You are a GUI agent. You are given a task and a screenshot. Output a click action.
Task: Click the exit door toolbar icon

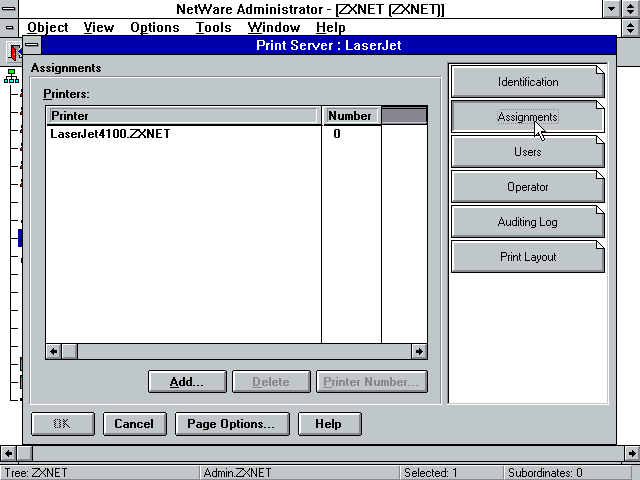click(x=15, y=52)
